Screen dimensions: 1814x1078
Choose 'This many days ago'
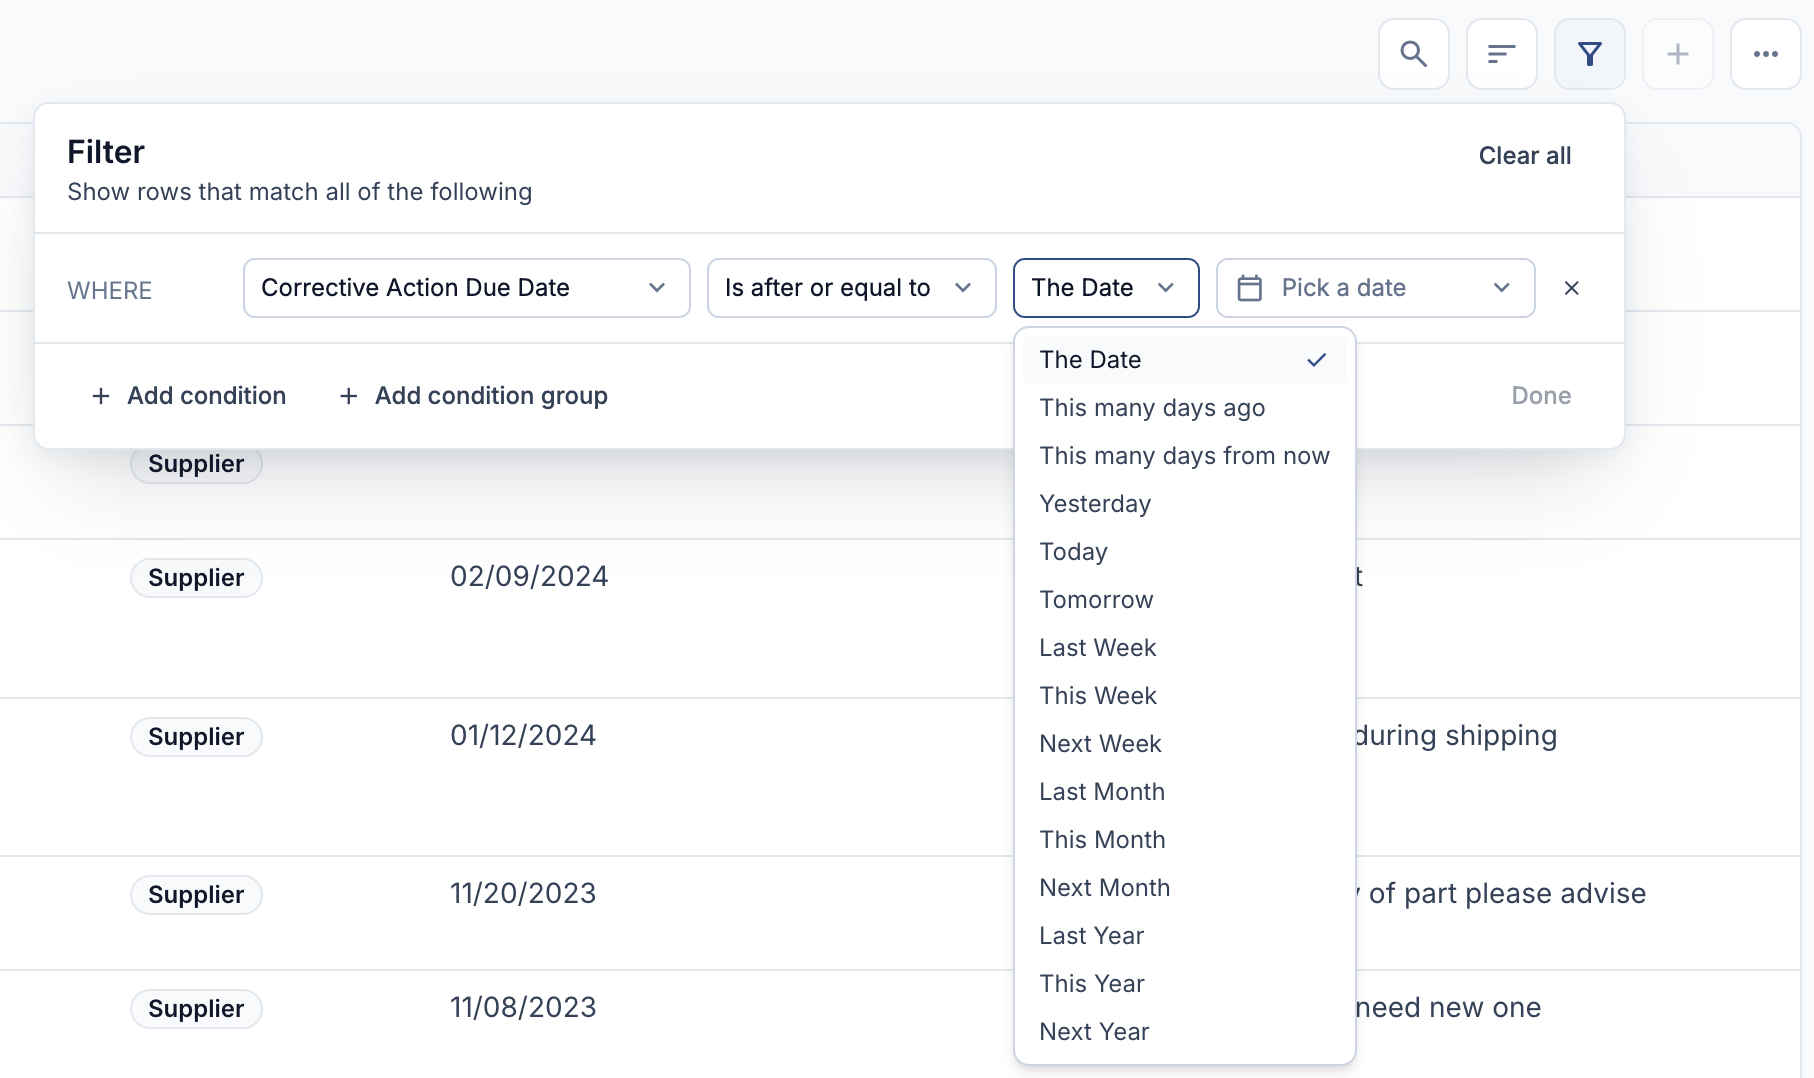click(1184, 408)
